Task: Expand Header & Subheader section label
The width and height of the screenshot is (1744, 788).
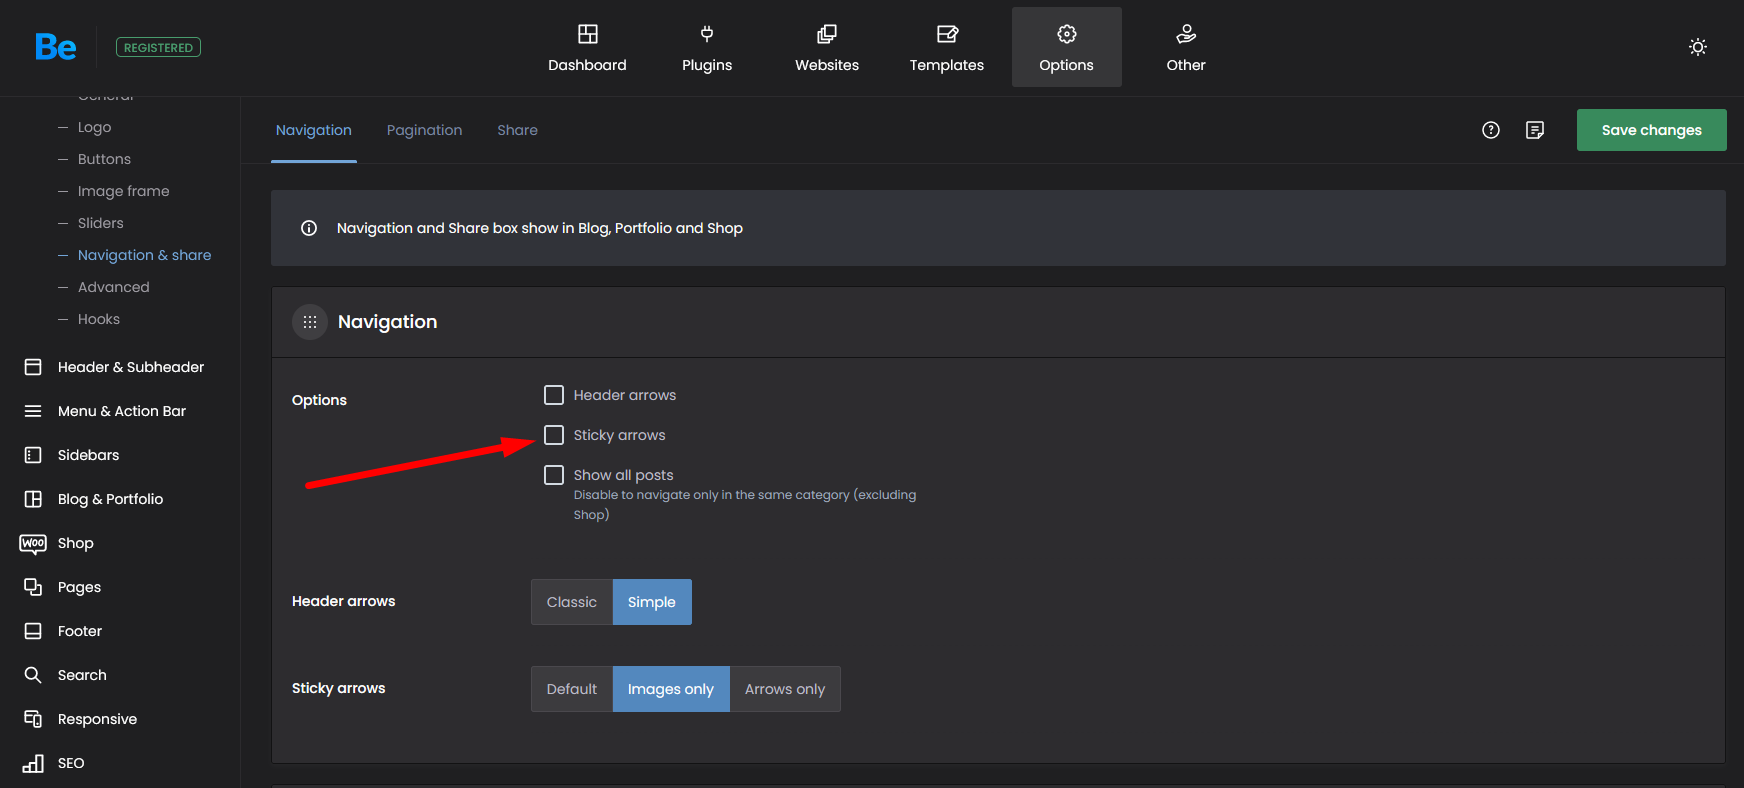Action: (131, 367)
